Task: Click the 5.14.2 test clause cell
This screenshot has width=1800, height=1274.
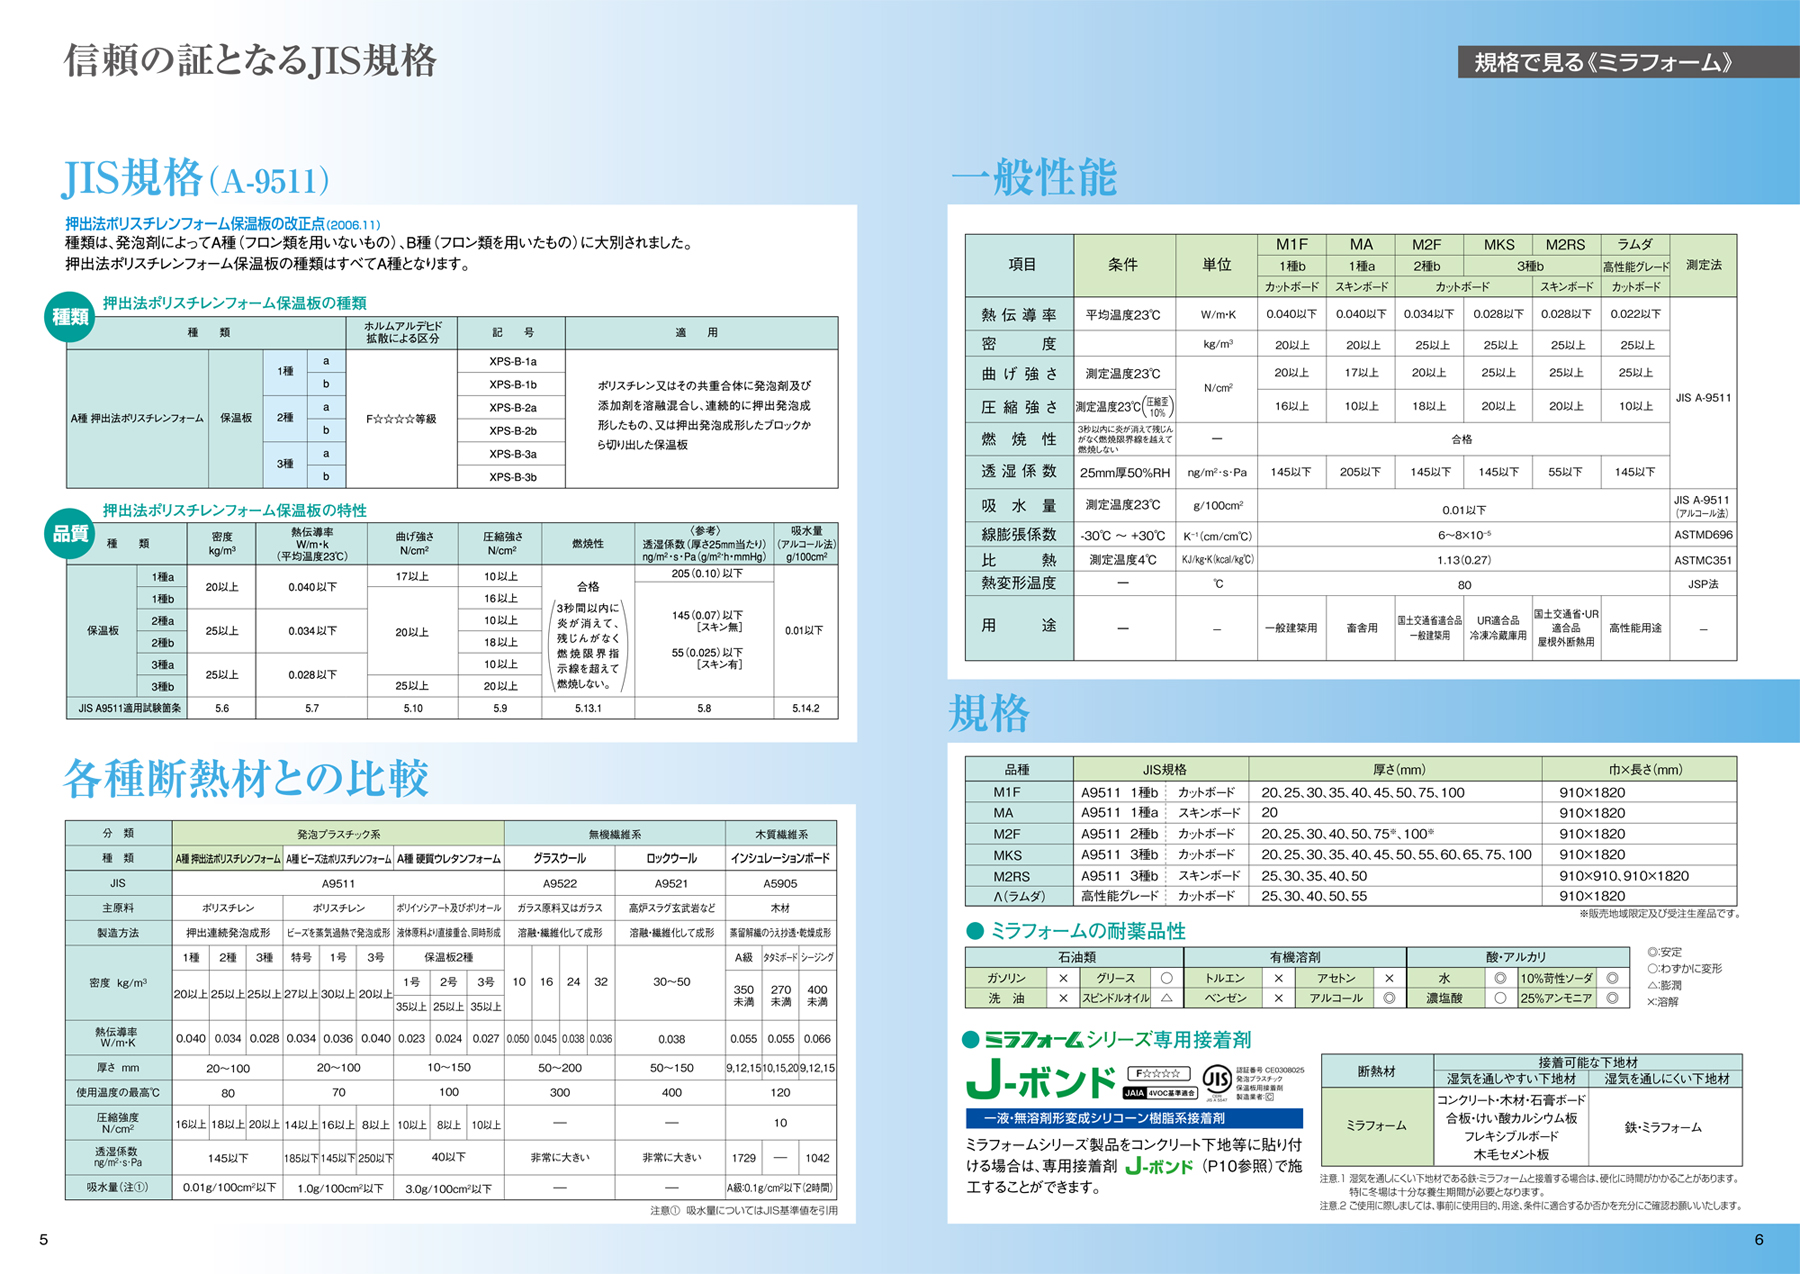Action: [x=806, y=708]
